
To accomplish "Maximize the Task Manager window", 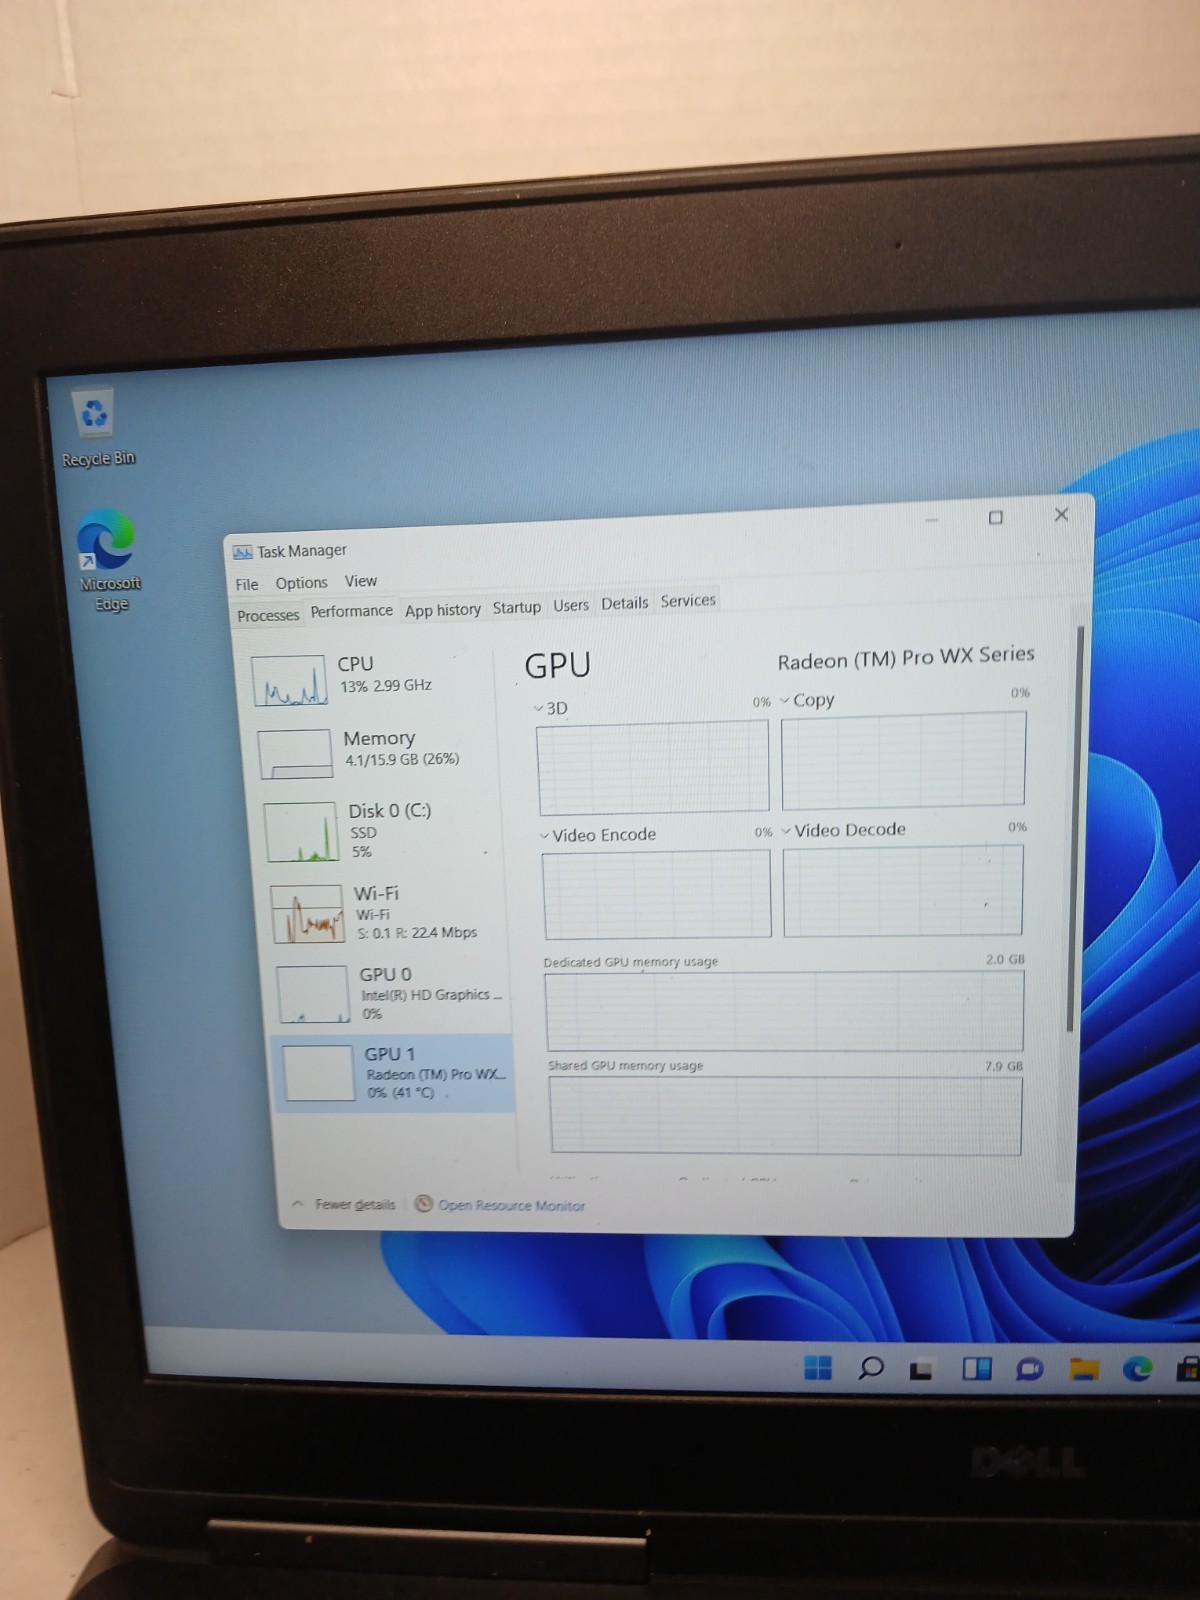I will tap(995, 517).
